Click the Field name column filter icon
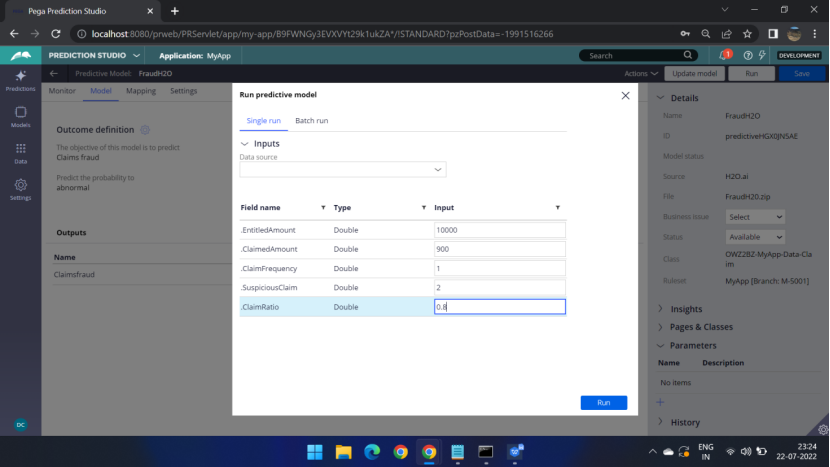 tap(323, 208)
